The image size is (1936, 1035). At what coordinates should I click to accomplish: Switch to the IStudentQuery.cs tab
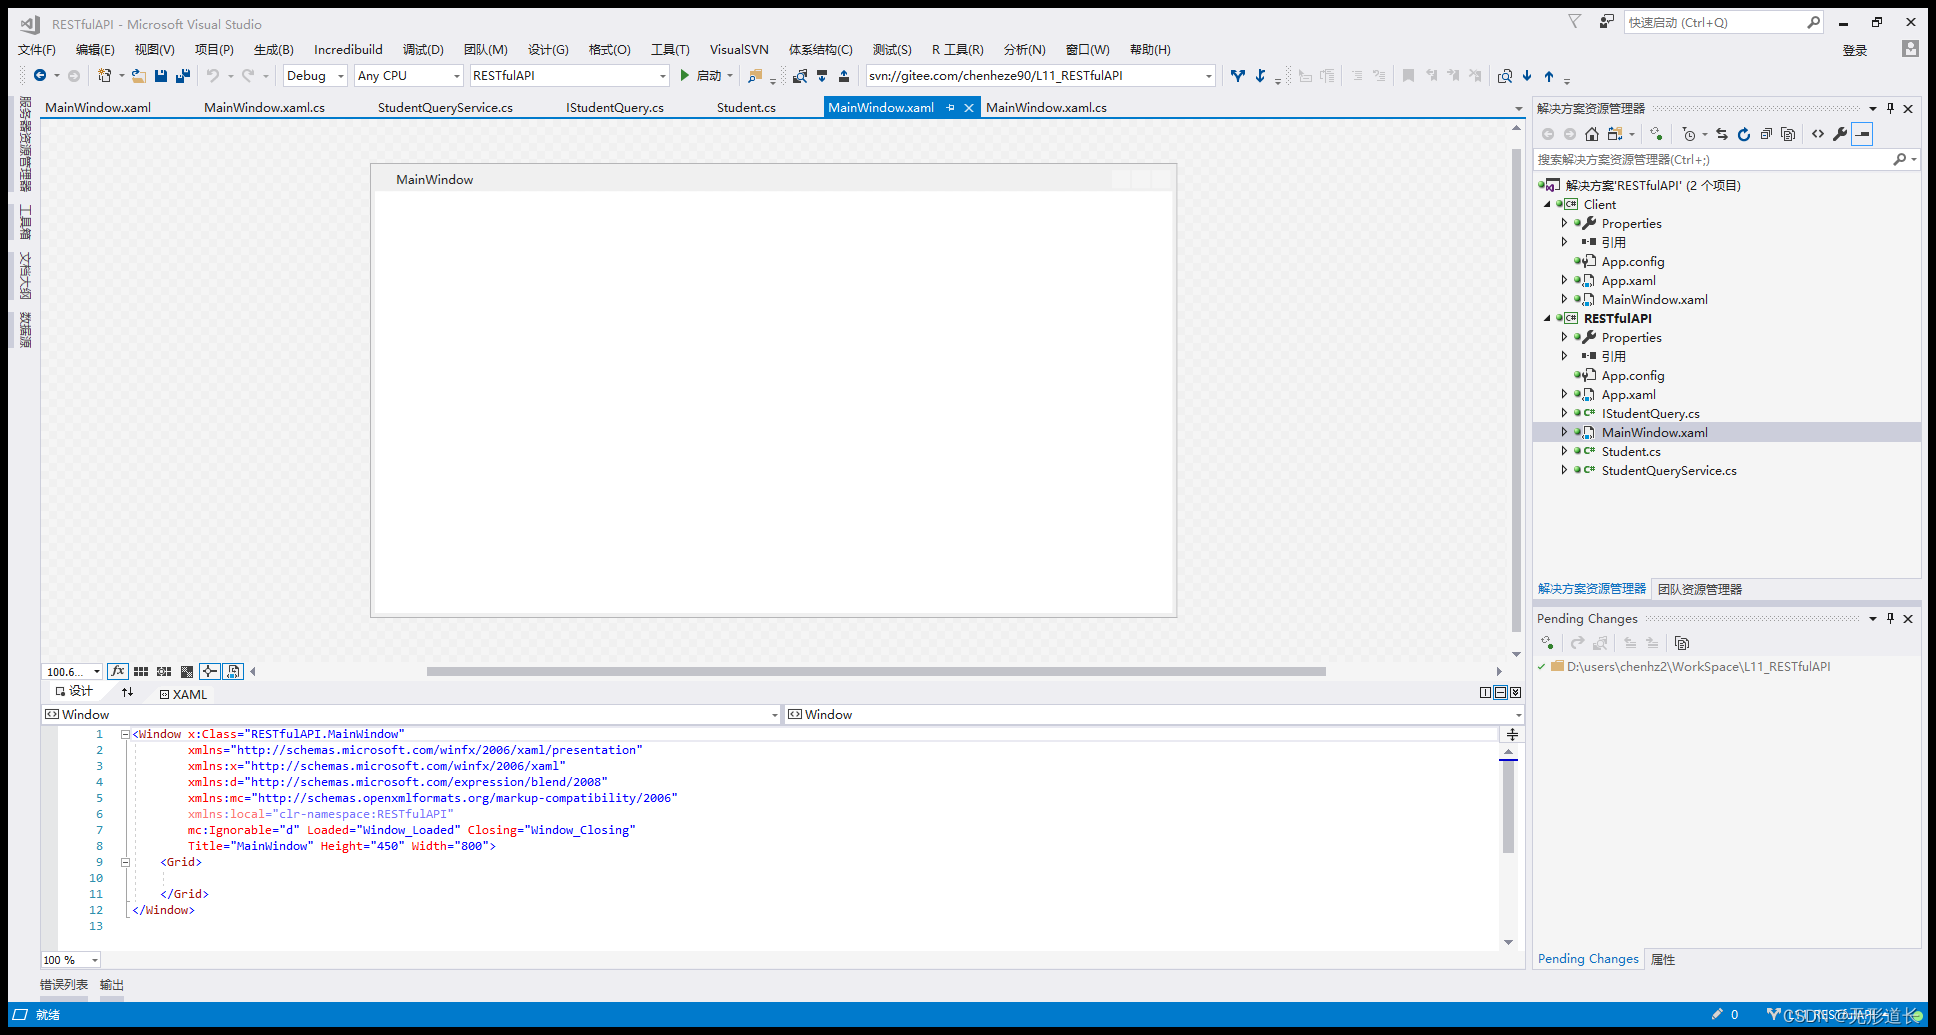click(615, 107)
